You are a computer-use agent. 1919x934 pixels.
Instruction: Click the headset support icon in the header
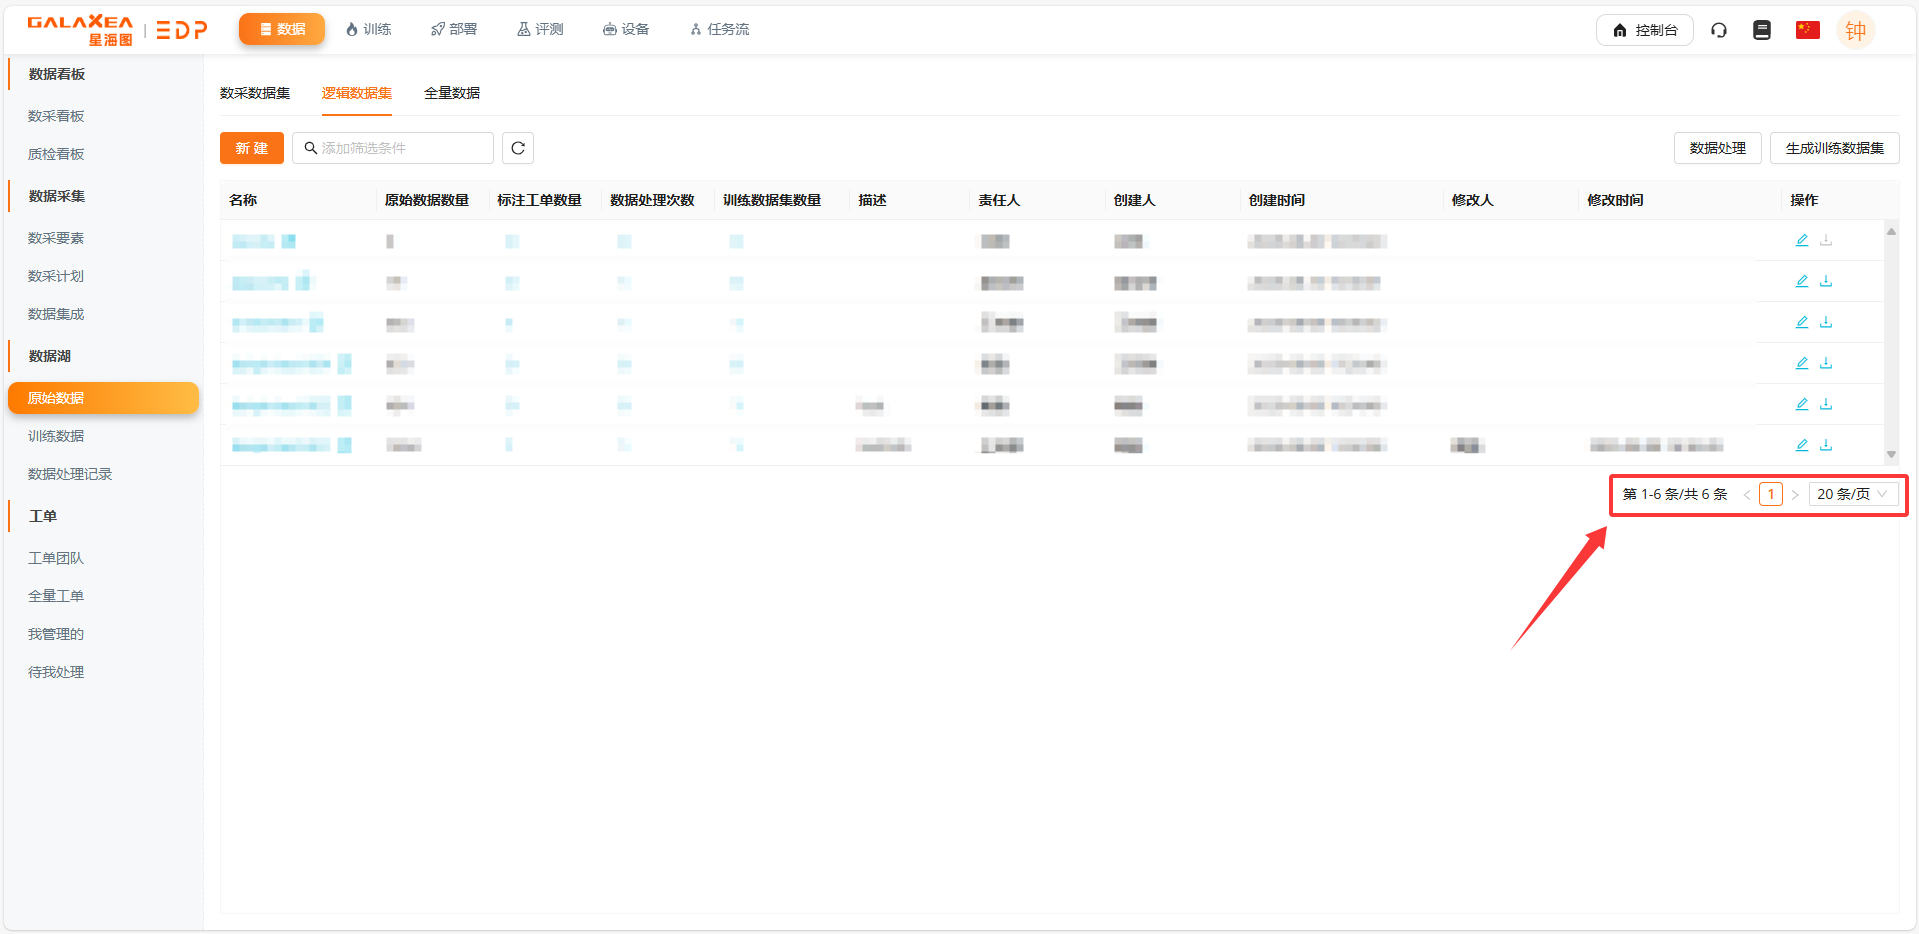pos(1719,30)
